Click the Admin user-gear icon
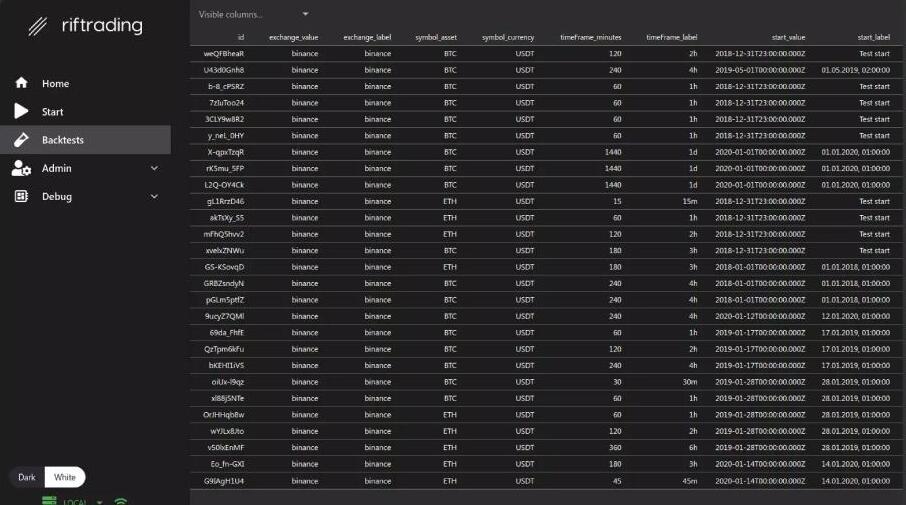Screen dimensions: 906x505 [x=21, y=168]
